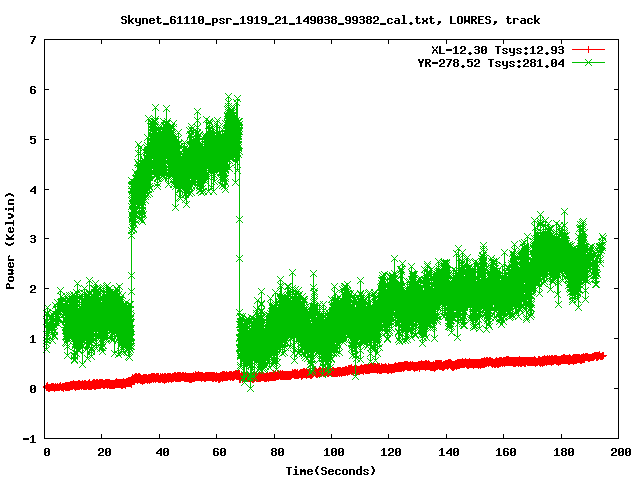The height and width of the screenshot is (480, 640).
Task: Click the green YR legend line sample
Action: point(589,62)
